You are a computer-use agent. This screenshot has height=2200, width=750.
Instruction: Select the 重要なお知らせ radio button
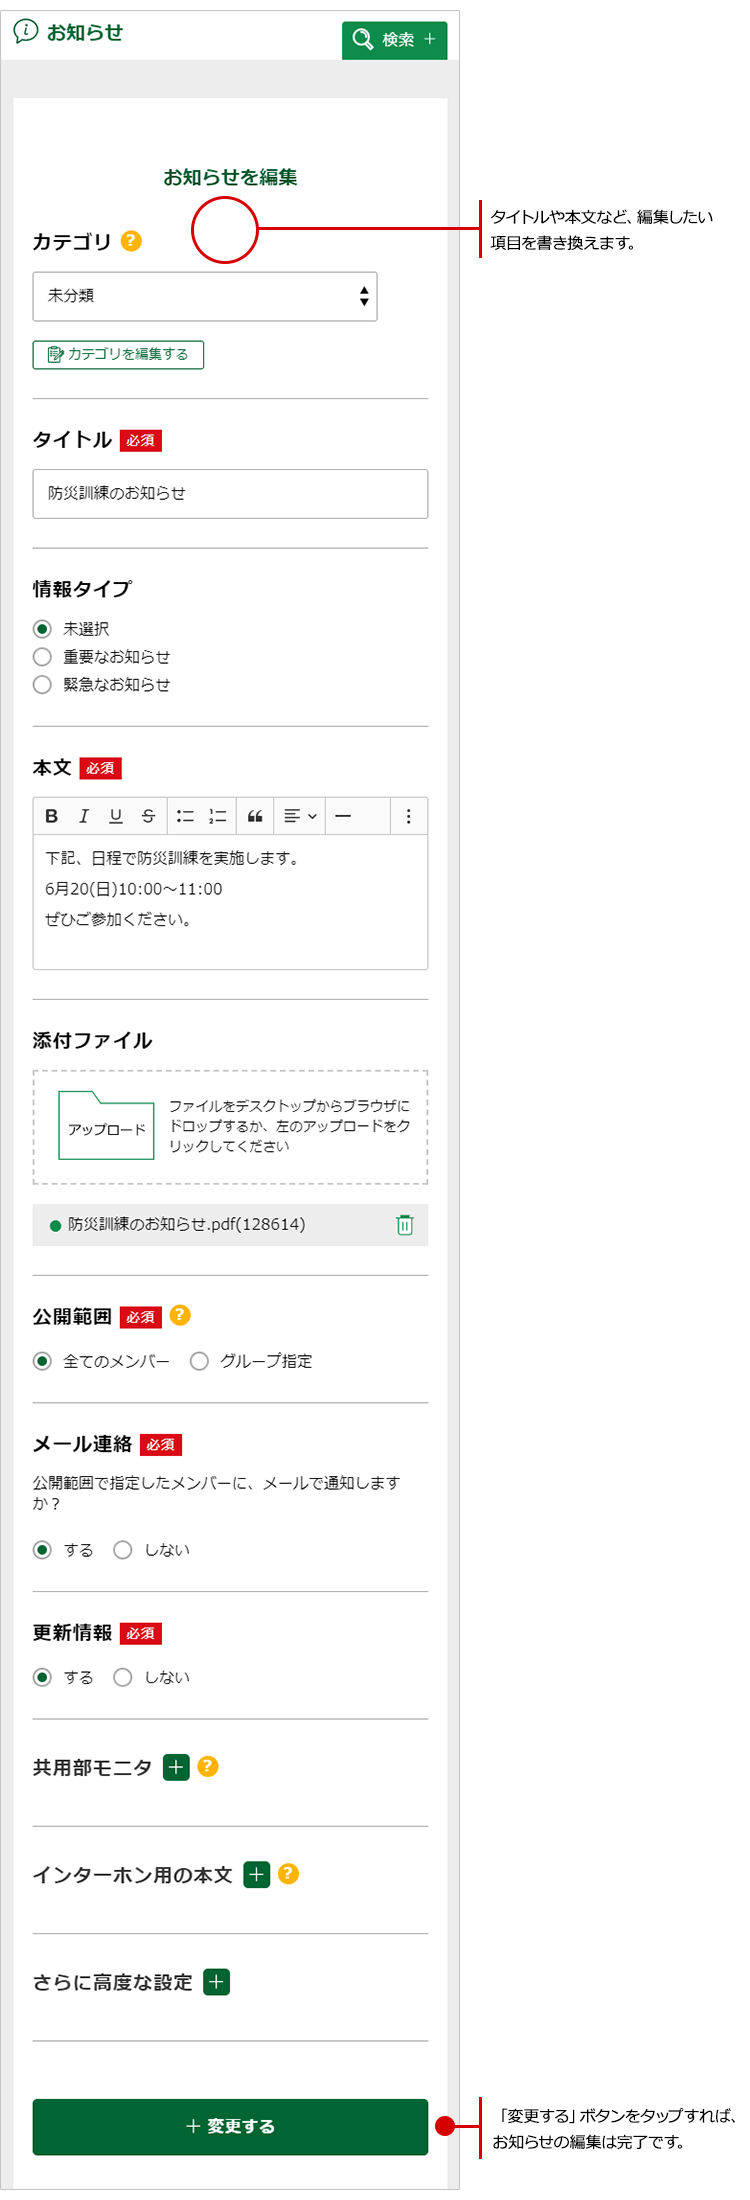(42, 657)
